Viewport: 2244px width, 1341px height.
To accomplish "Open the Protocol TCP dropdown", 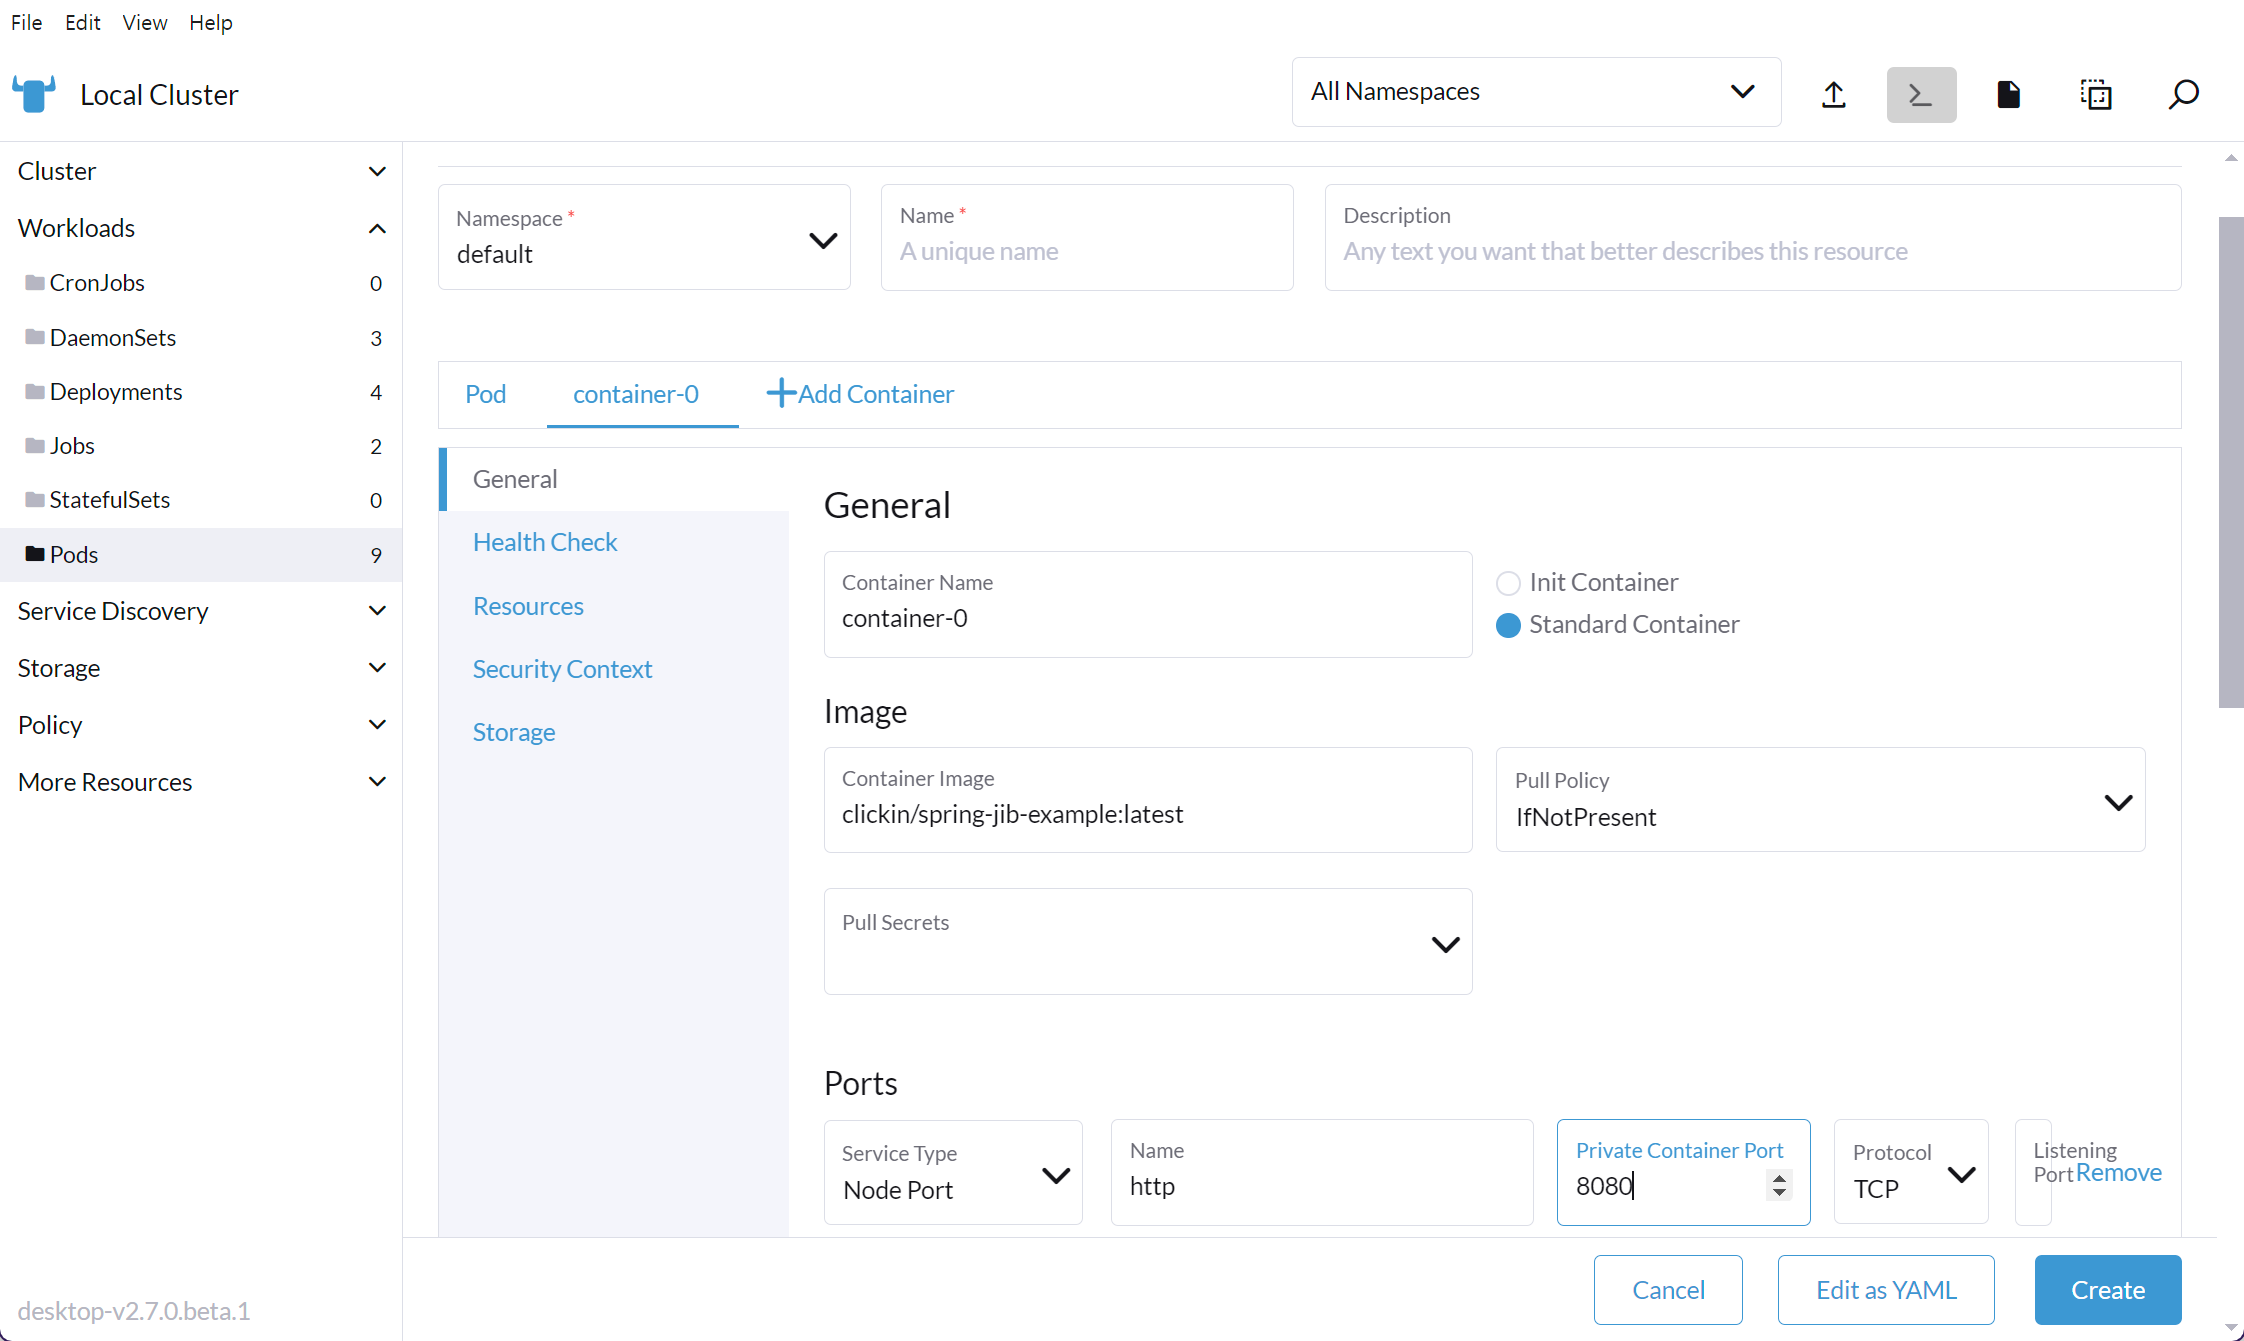I will coord(1911,1172).
